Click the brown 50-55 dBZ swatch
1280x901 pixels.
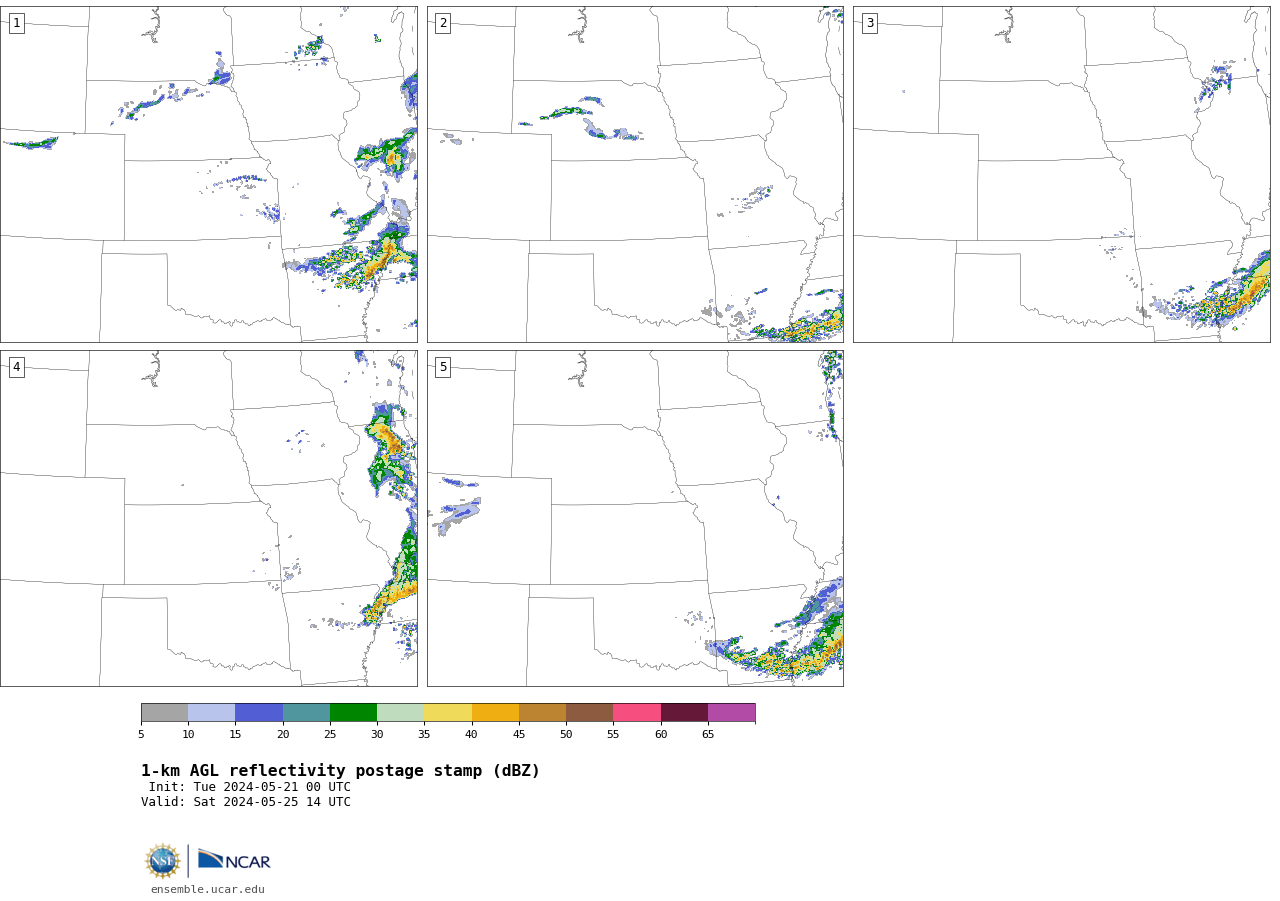click(x=589, y=713)
